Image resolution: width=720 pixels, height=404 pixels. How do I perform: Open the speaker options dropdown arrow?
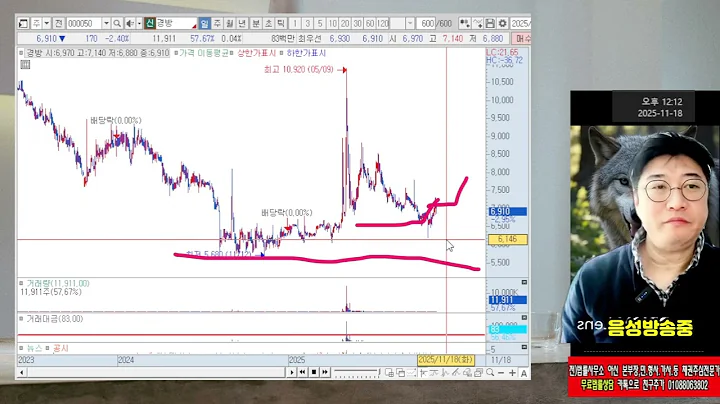[139, 23]
